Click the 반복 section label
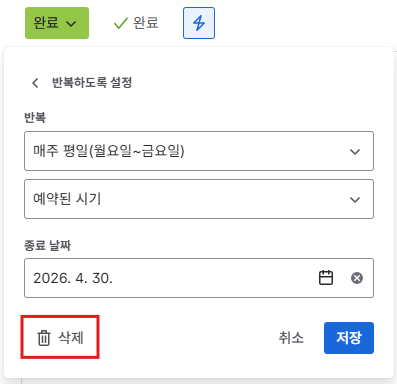Viewport: 397px width, 384px height. coord(35,118)
